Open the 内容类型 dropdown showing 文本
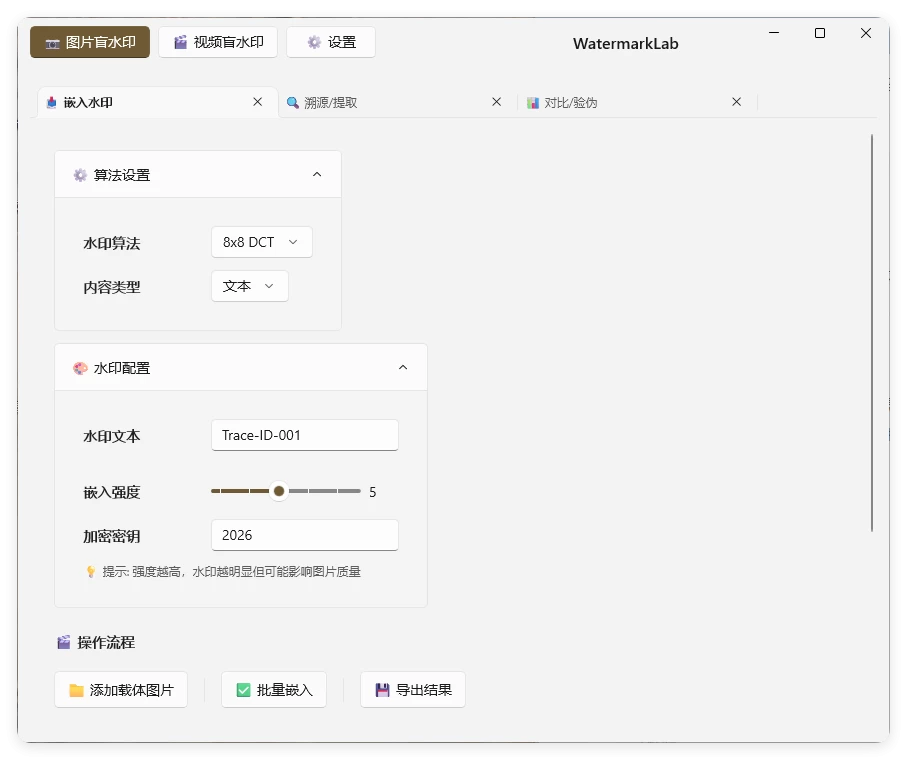 point(249,285)
